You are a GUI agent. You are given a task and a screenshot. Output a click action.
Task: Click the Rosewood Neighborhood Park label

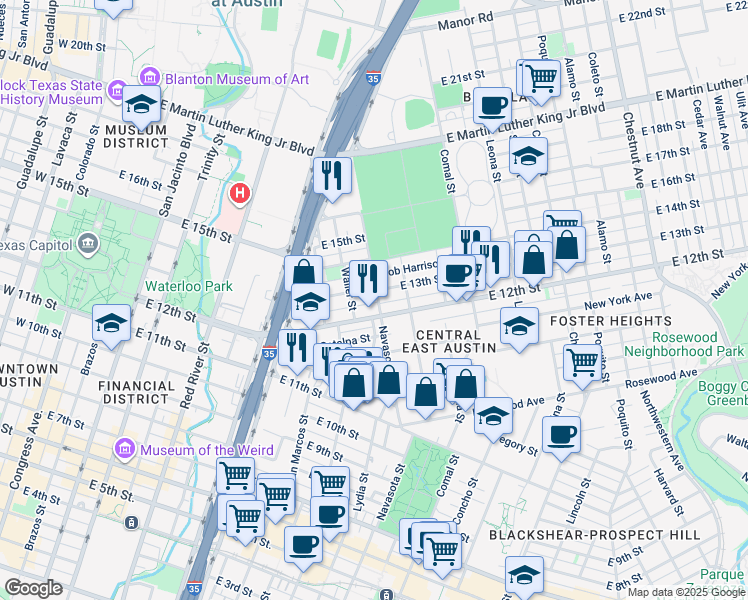pyautogui.click(x=684, y=343)
